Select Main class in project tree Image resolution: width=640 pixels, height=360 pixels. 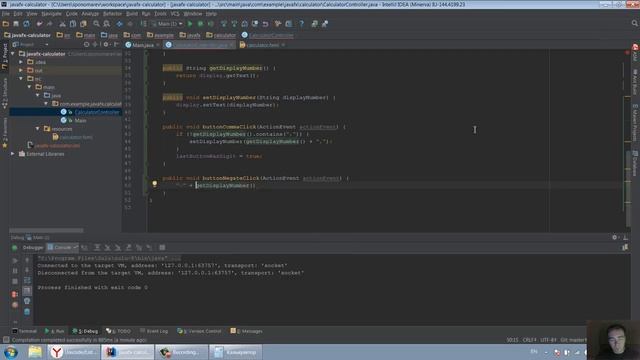pyautogui.click(x=80, y=120)
